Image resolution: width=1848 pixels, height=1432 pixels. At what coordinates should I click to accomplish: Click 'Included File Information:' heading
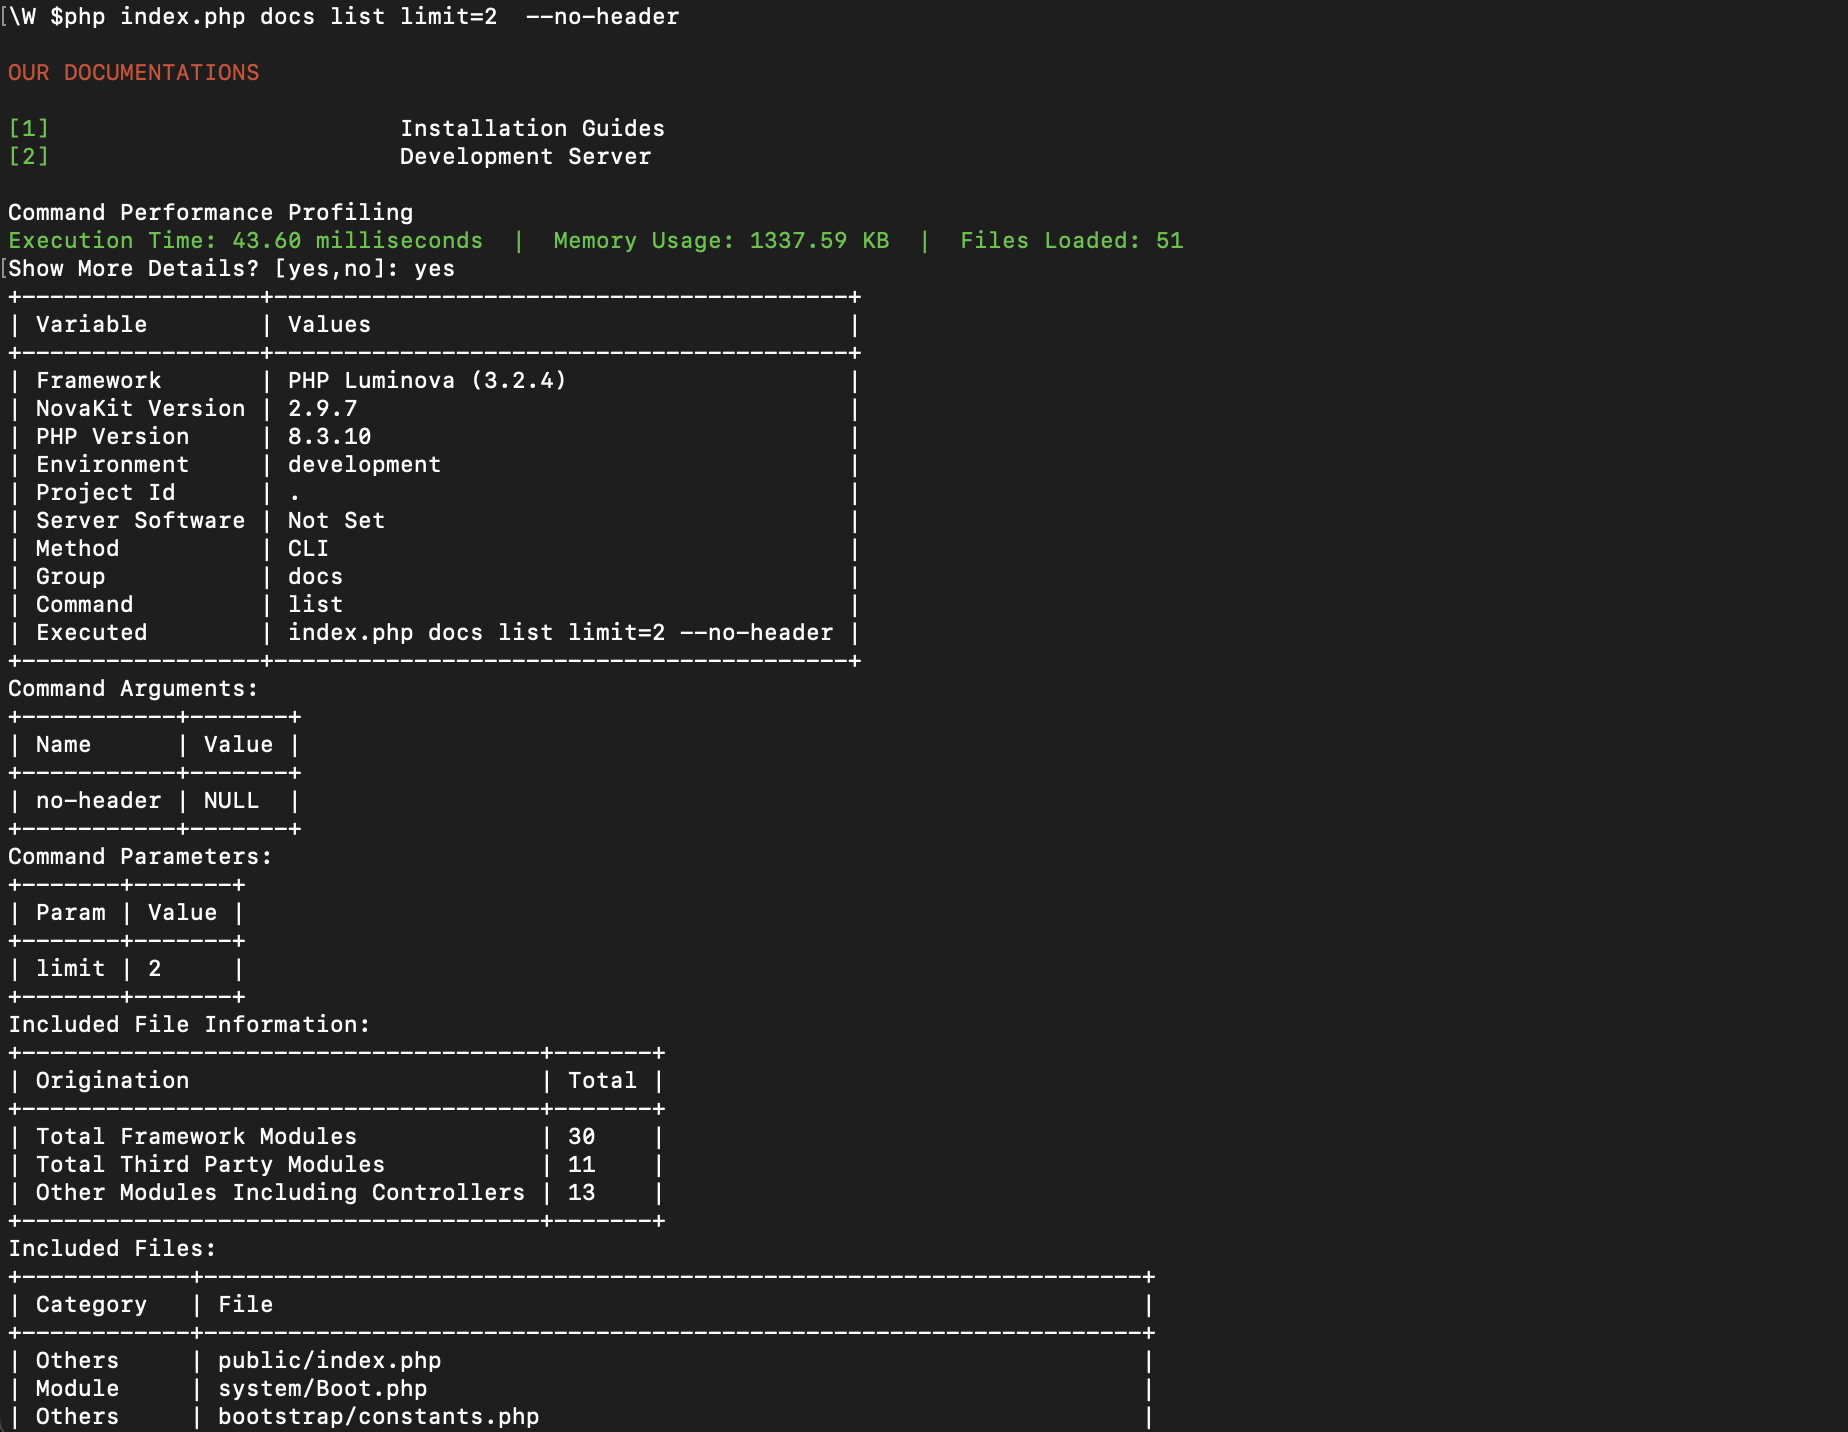click(189, 1025)
